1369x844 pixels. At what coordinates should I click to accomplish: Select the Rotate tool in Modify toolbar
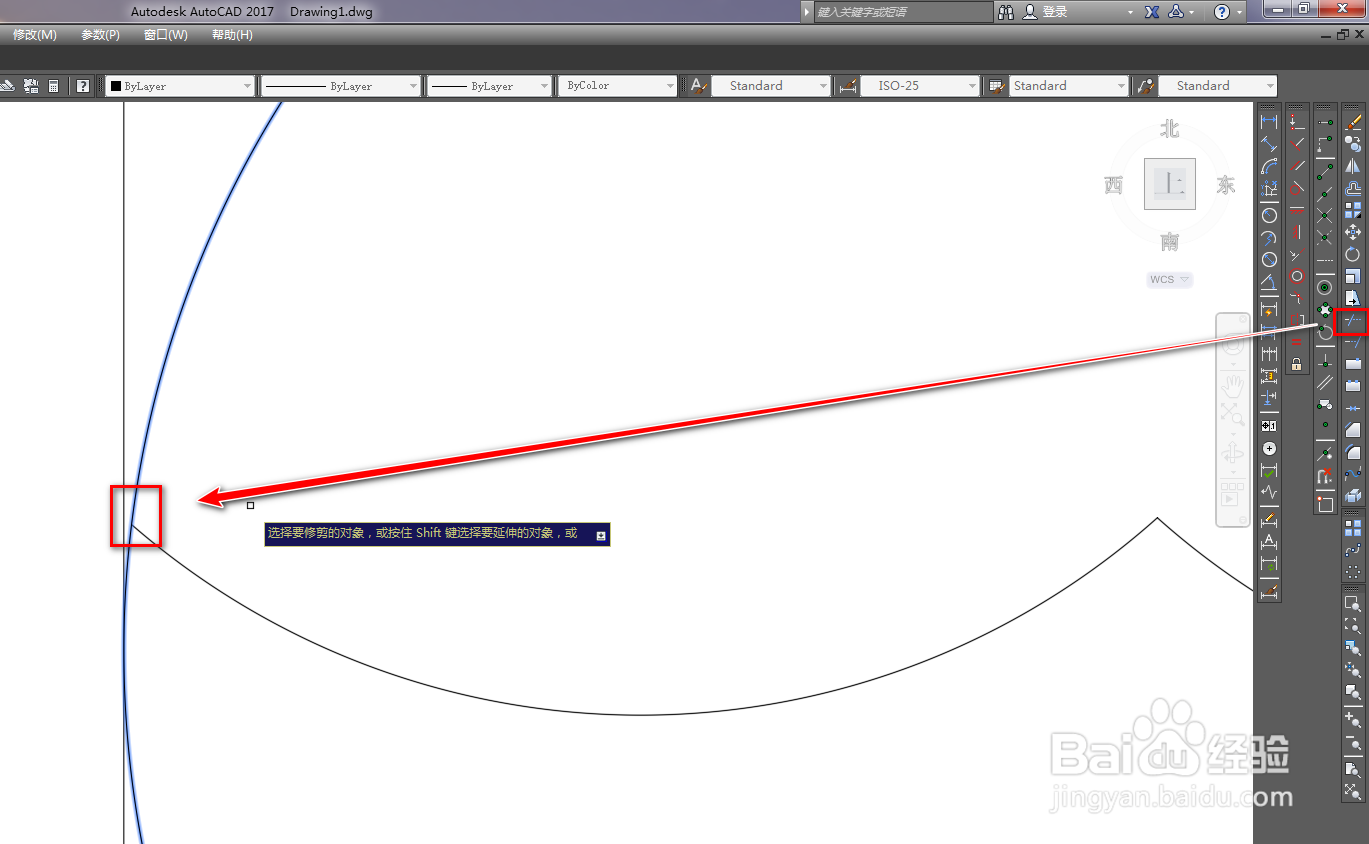[1353, 254]
